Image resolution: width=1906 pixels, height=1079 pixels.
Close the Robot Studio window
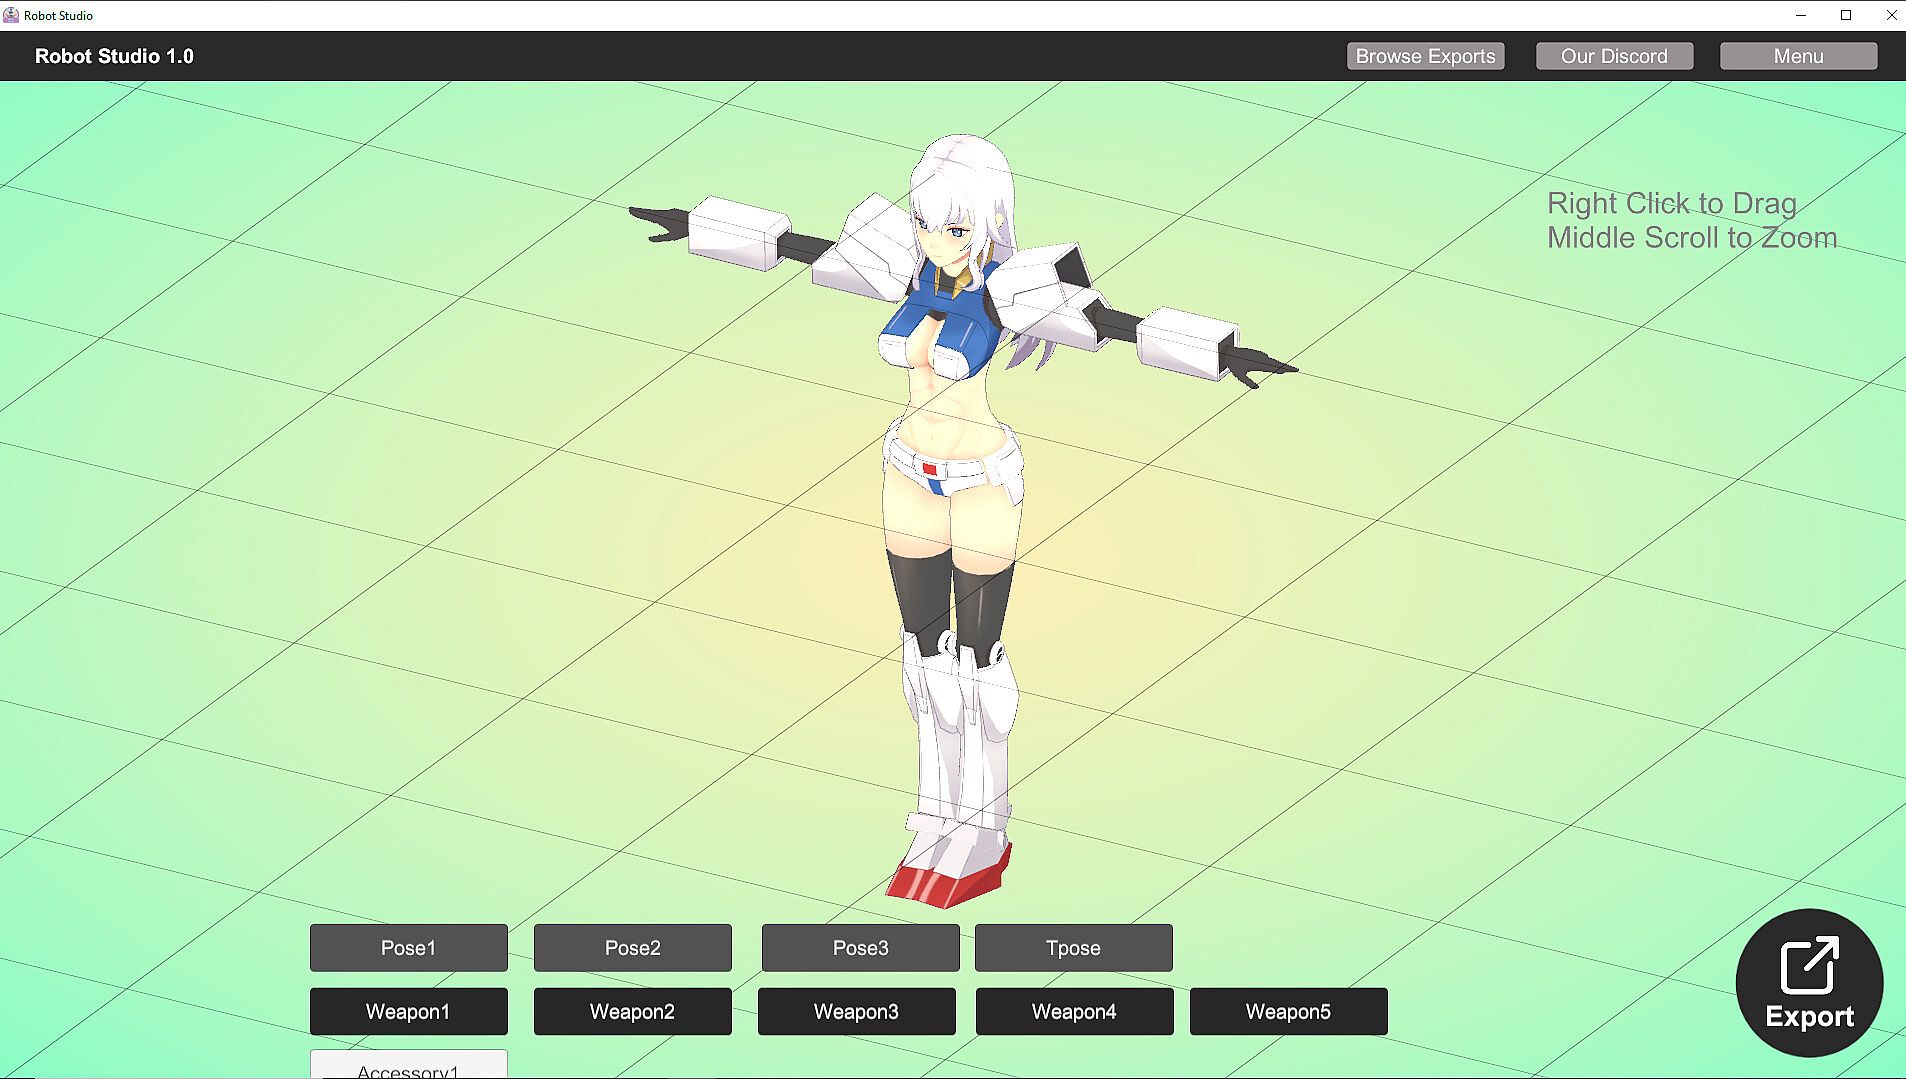tap(1891, 15)
